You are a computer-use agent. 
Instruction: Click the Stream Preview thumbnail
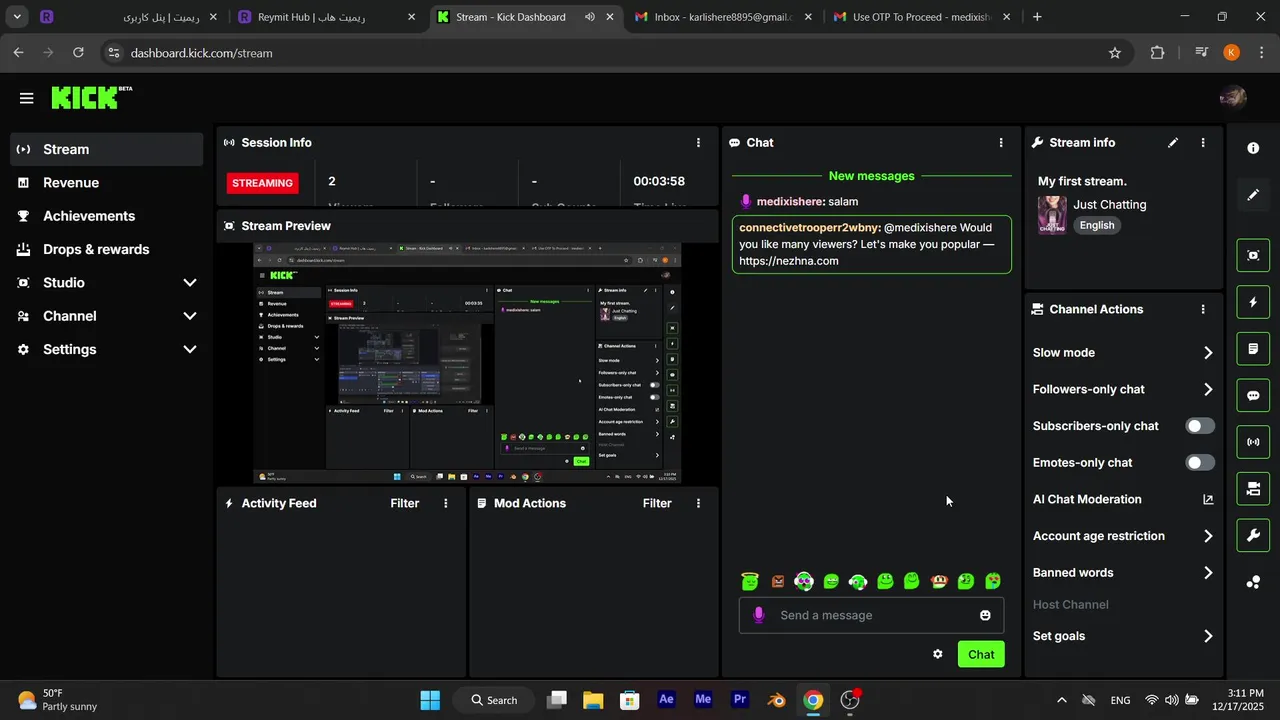coord(467,362)
